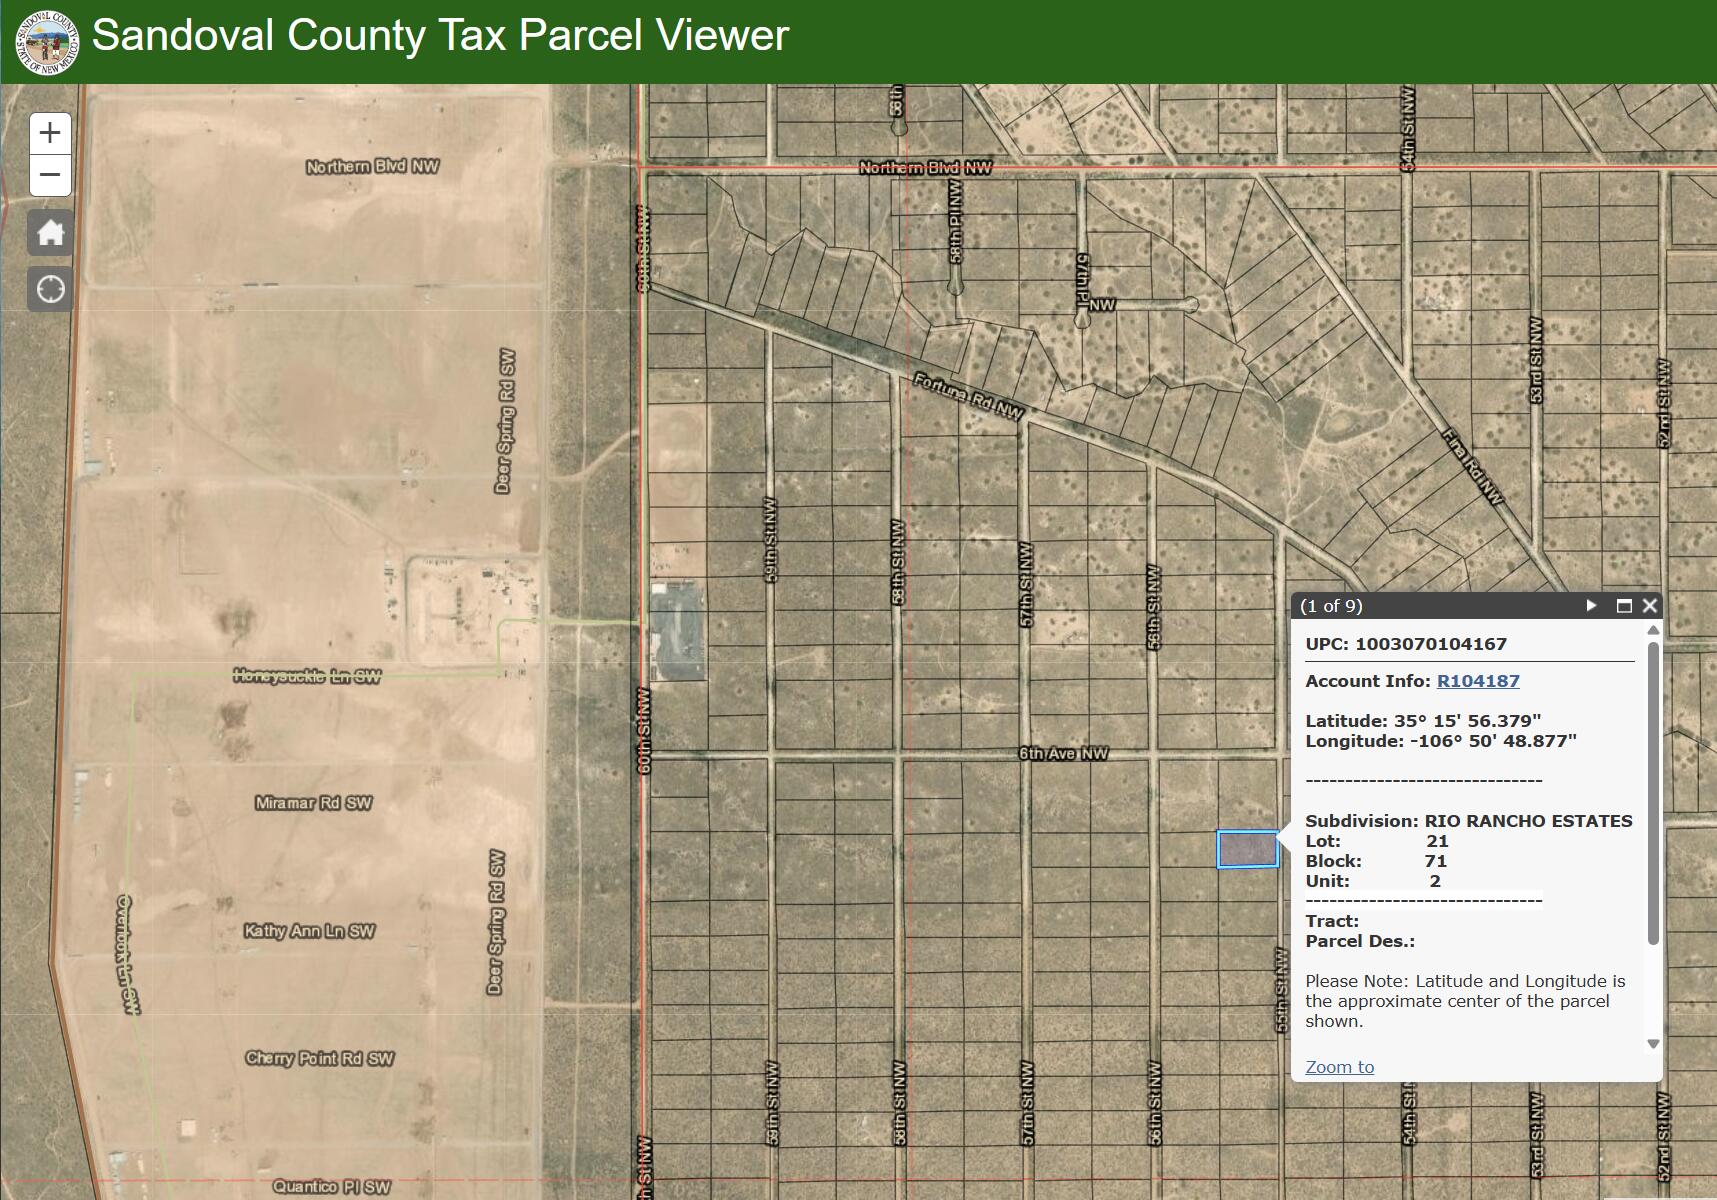Click the Fina Rd NW label
Viewport: 1717px width, 1200px height.
click(1474, 466)
